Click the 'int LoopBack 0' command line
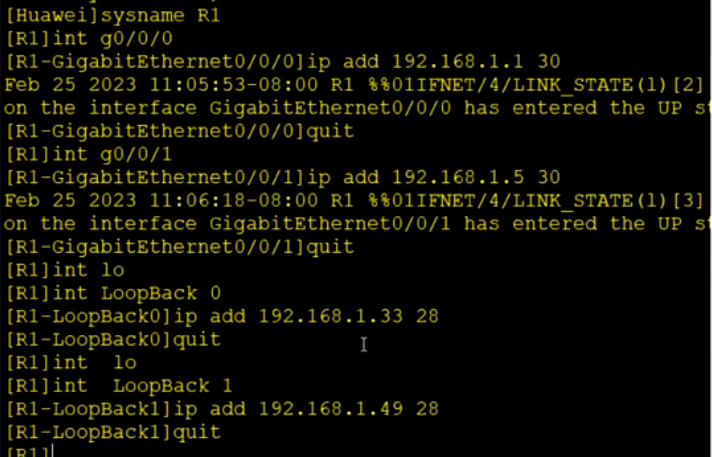 click(x=113, y=293)
